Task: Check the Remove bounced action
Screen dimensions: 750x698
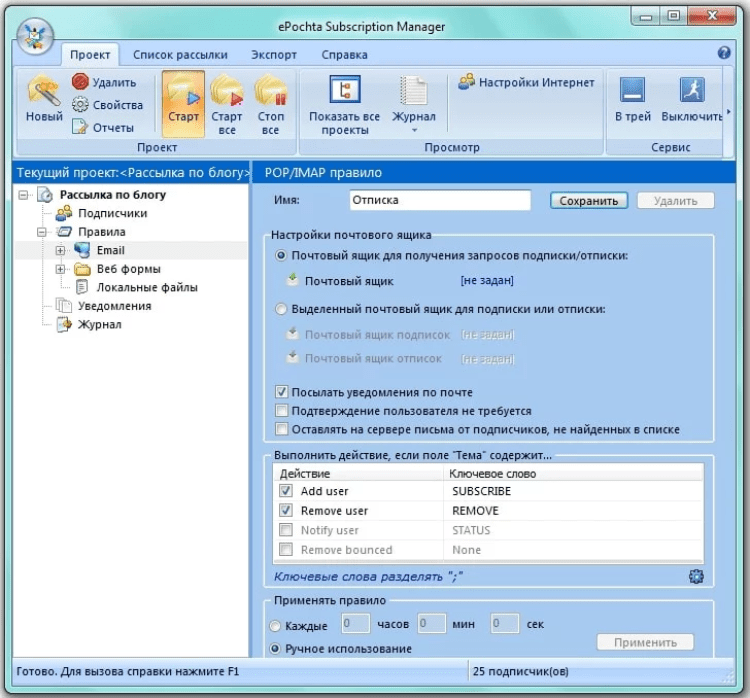Action: pyautogui.click(x=286, y=549)
